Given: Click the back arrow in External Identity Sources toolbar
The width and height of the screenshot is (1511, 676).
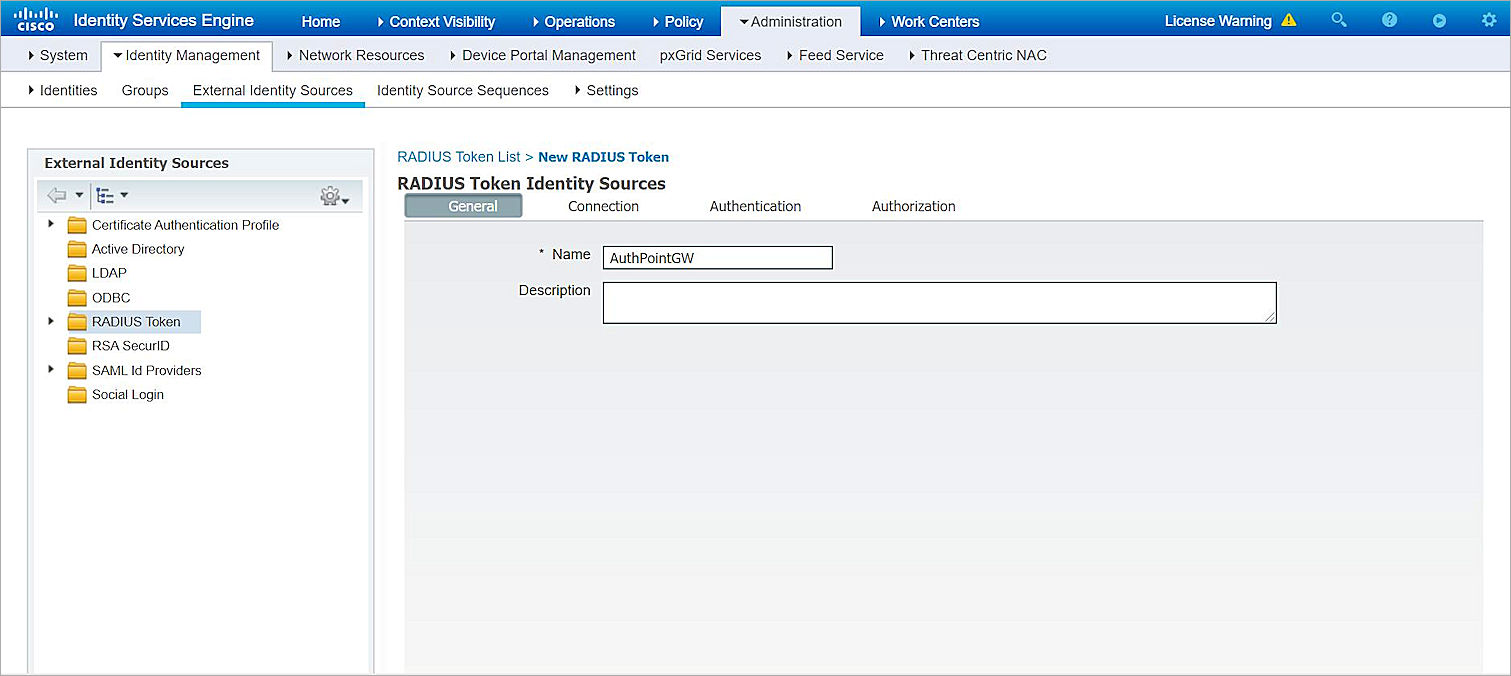Looking at the screenshot, I should click(x=55, y=195).
